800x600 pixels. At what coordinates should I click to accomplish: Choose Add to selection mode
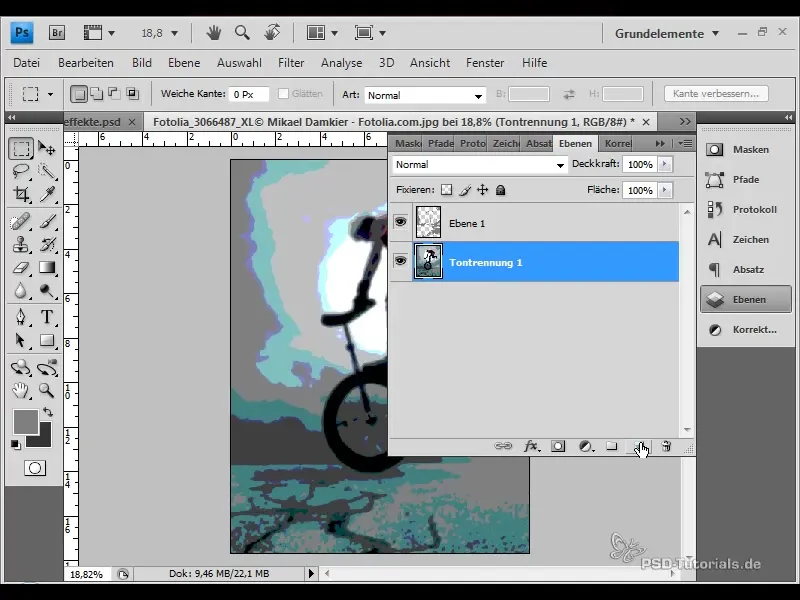[96, 94]
